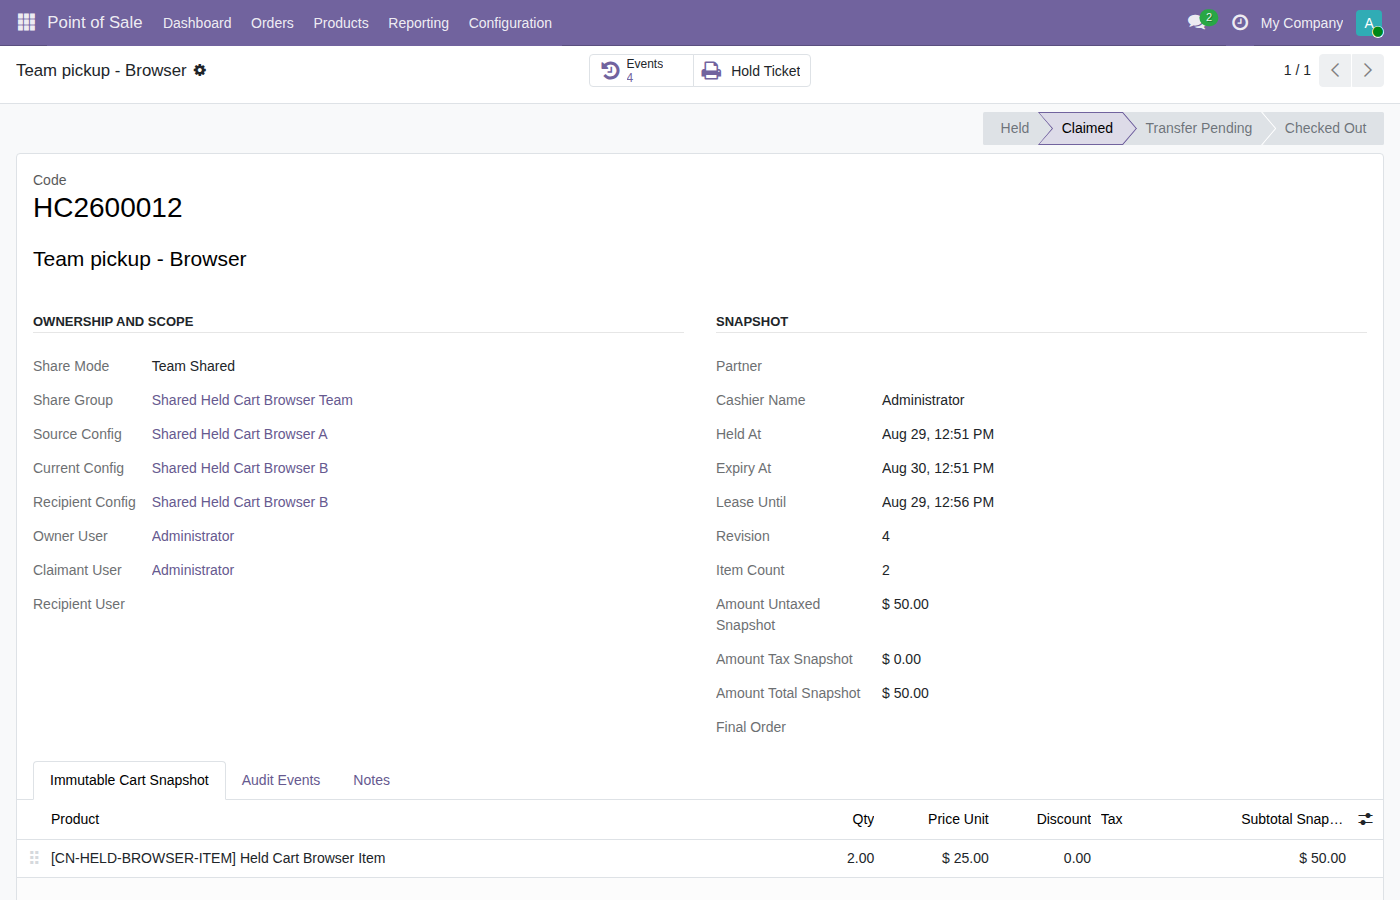Click the Qty column header
Image resolution: width=1400 pixels, height=900 pixels.
[x=863, y=819]
